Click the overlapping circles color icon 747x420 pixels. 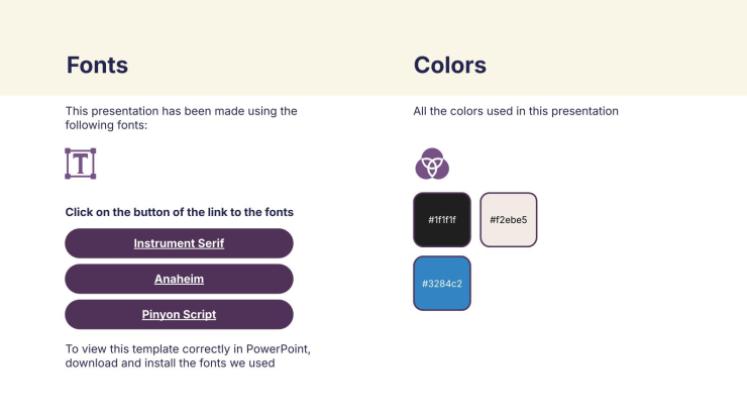[x=432, y=163]
